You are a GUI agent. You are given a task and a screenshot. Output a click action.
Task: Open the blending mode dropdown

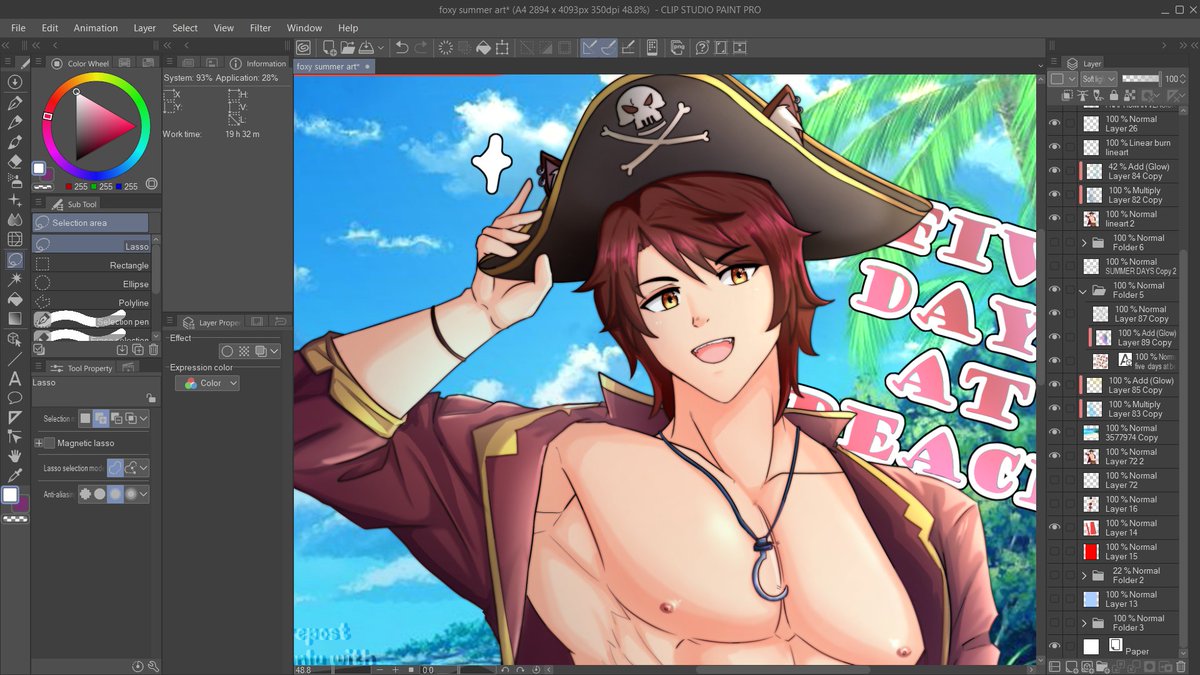coord(1097,79)
